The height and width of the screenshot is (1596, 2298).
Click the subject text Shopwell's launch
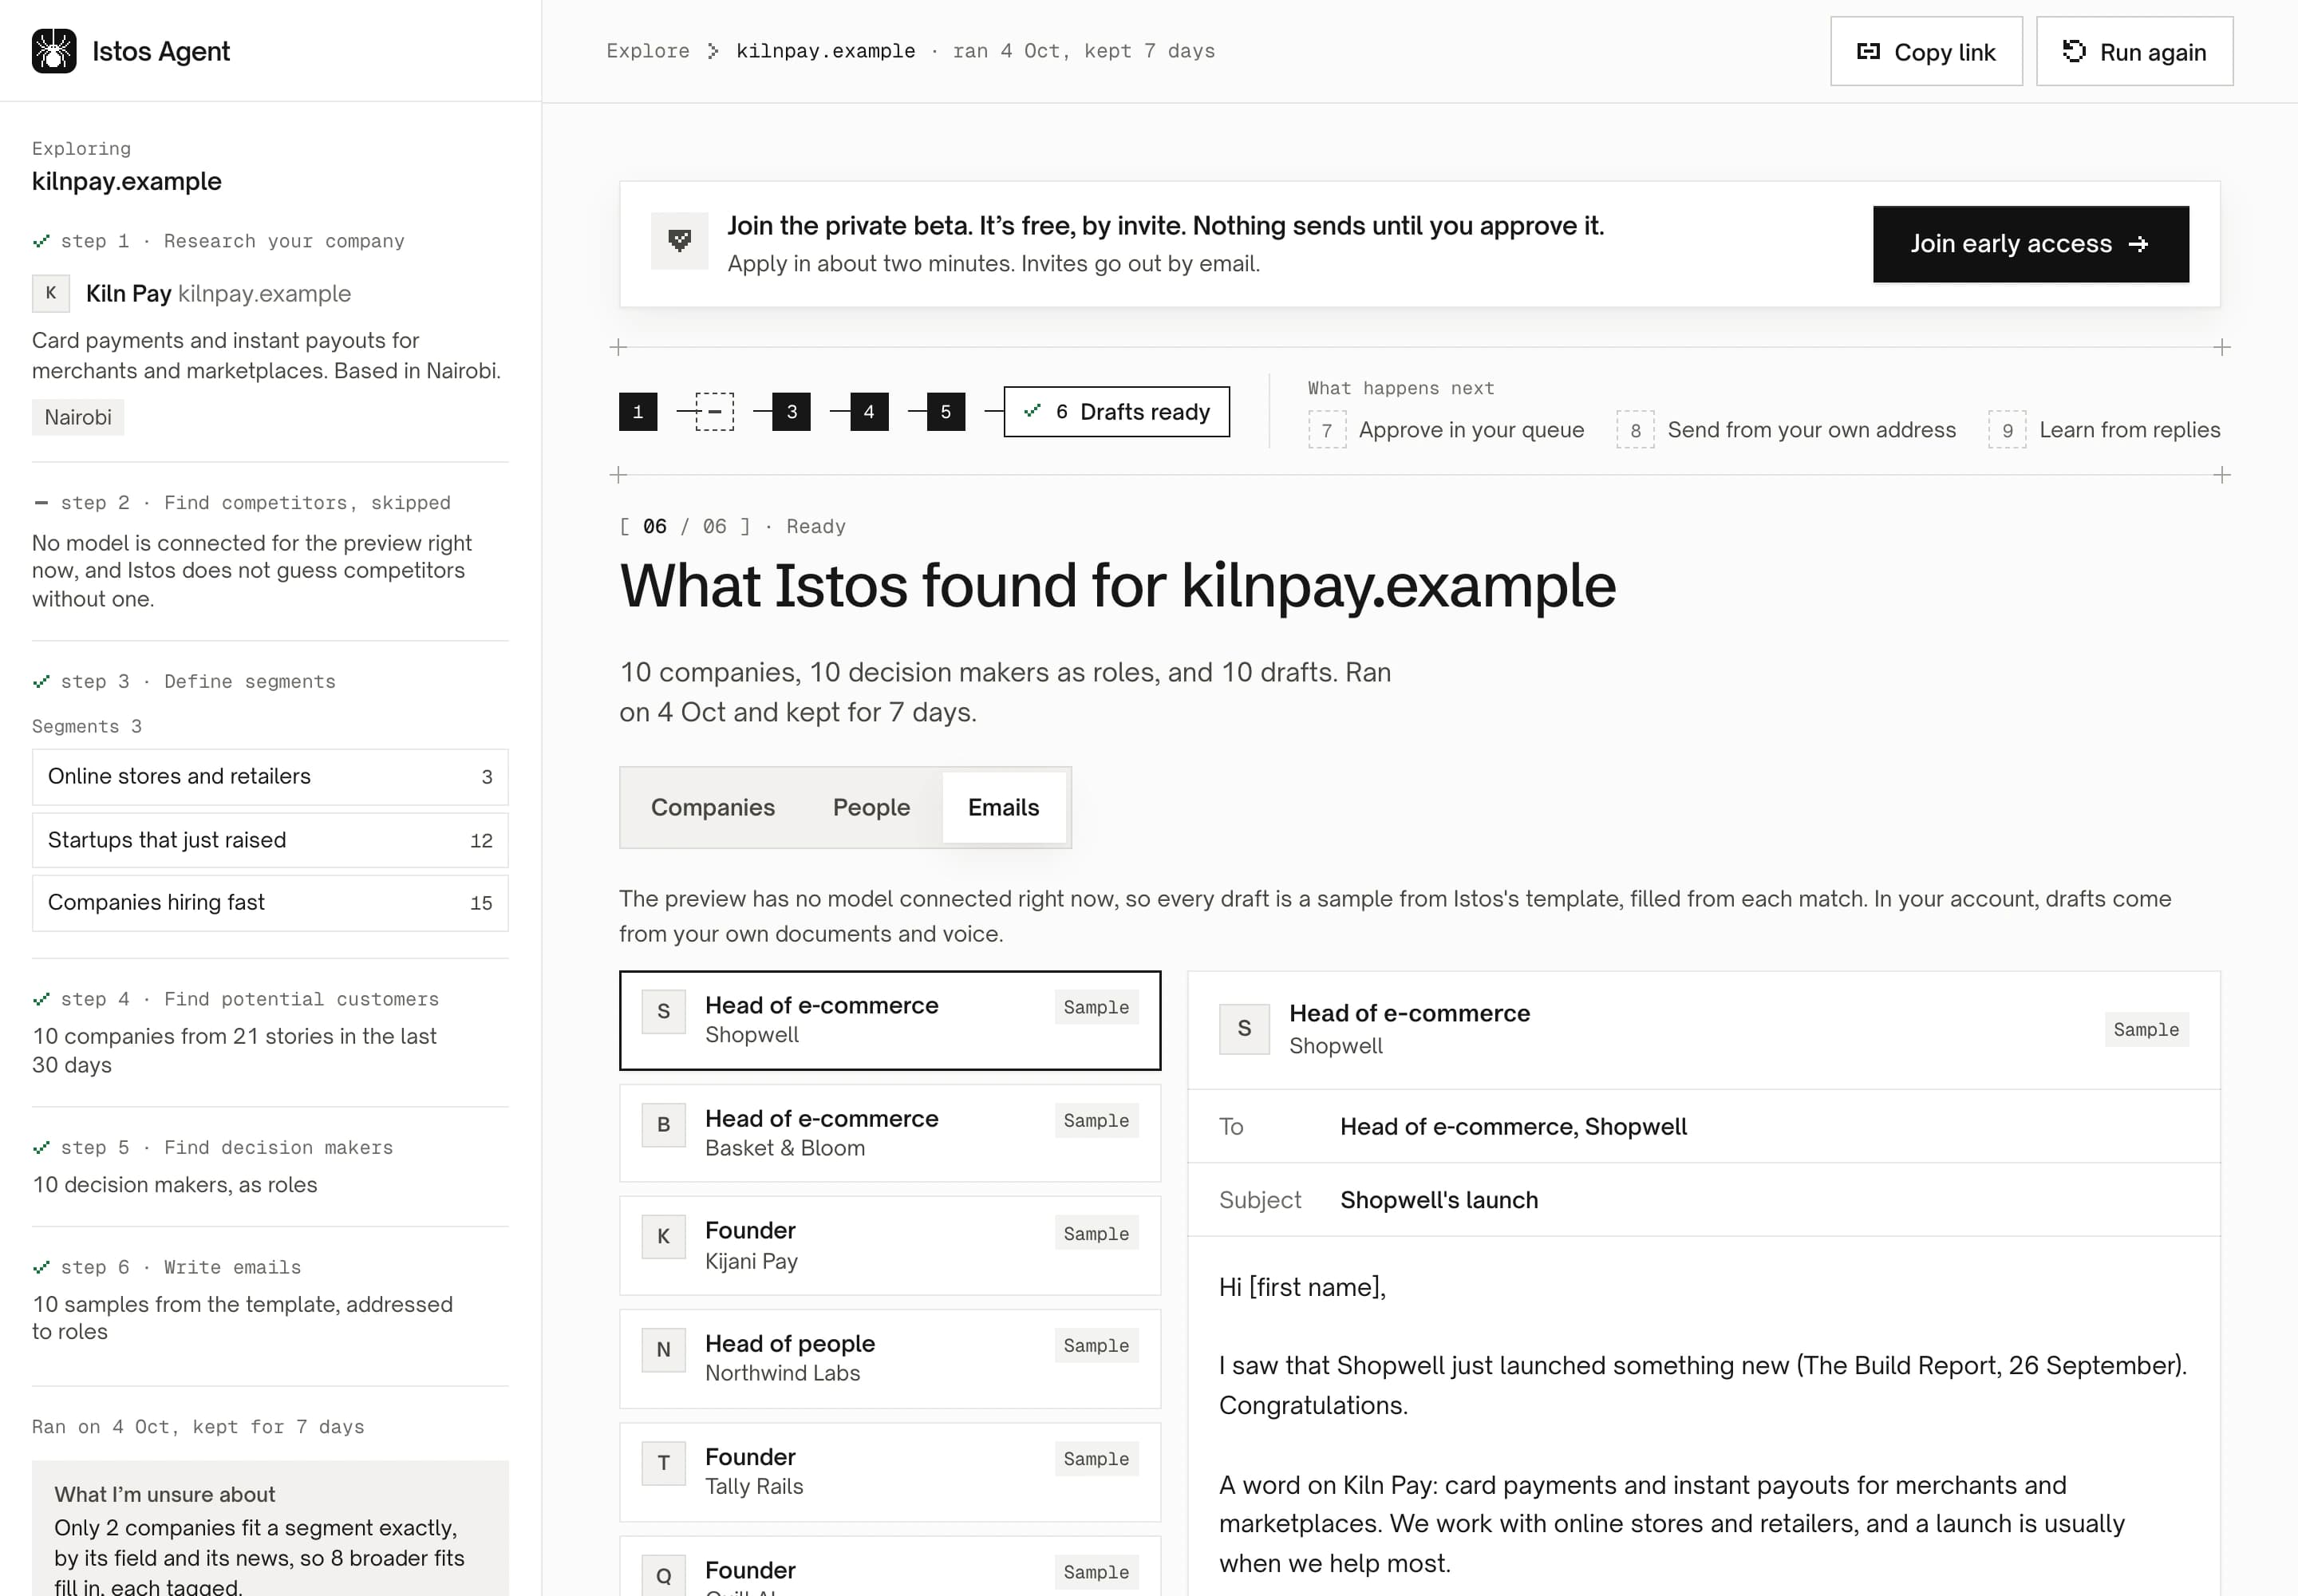pos(1439,1200)
